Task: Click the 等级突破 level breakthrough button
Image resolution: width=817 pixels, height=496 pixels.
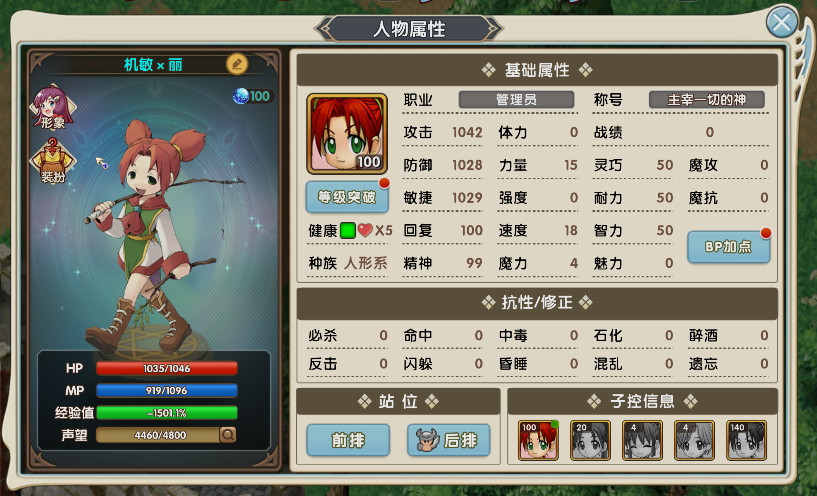Action: coord(347,197)
